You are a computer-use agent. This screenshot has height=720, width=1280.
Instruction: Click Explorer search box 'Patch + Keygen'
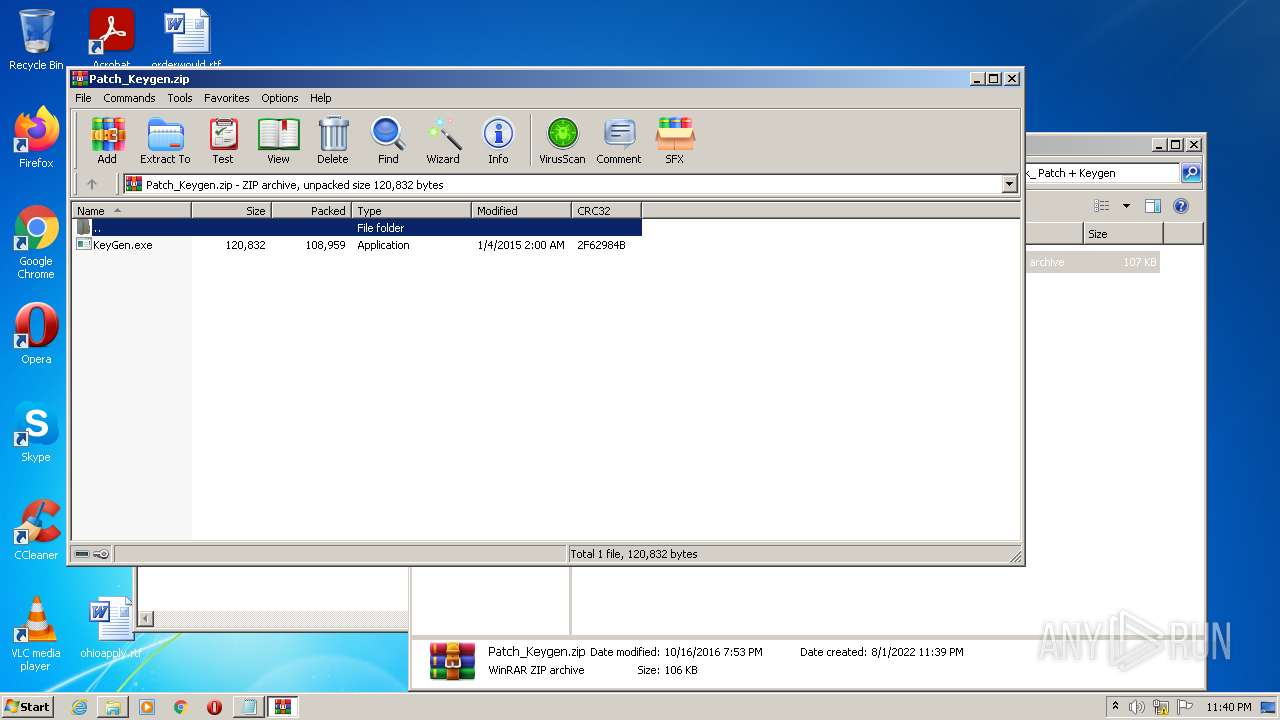[x=1103, y=173]
